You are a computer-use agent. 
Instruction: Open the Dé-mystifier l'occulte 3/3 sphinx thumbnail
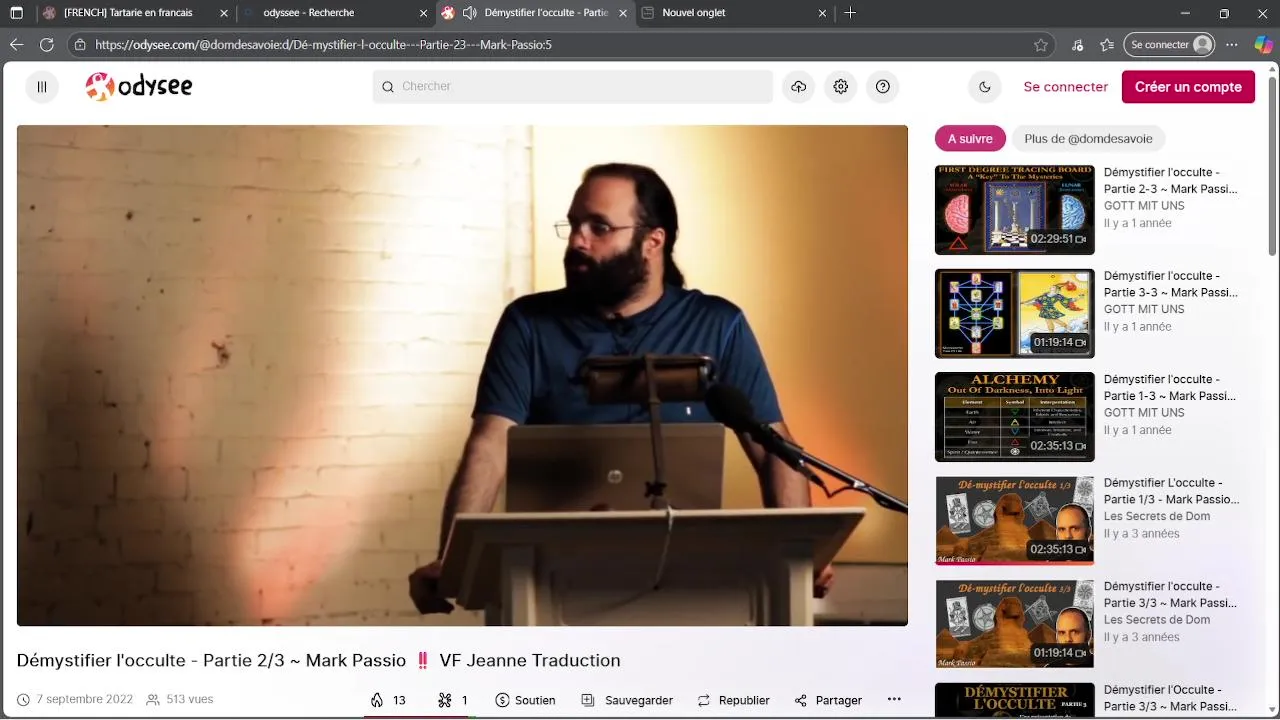(x=1014, y=624)
